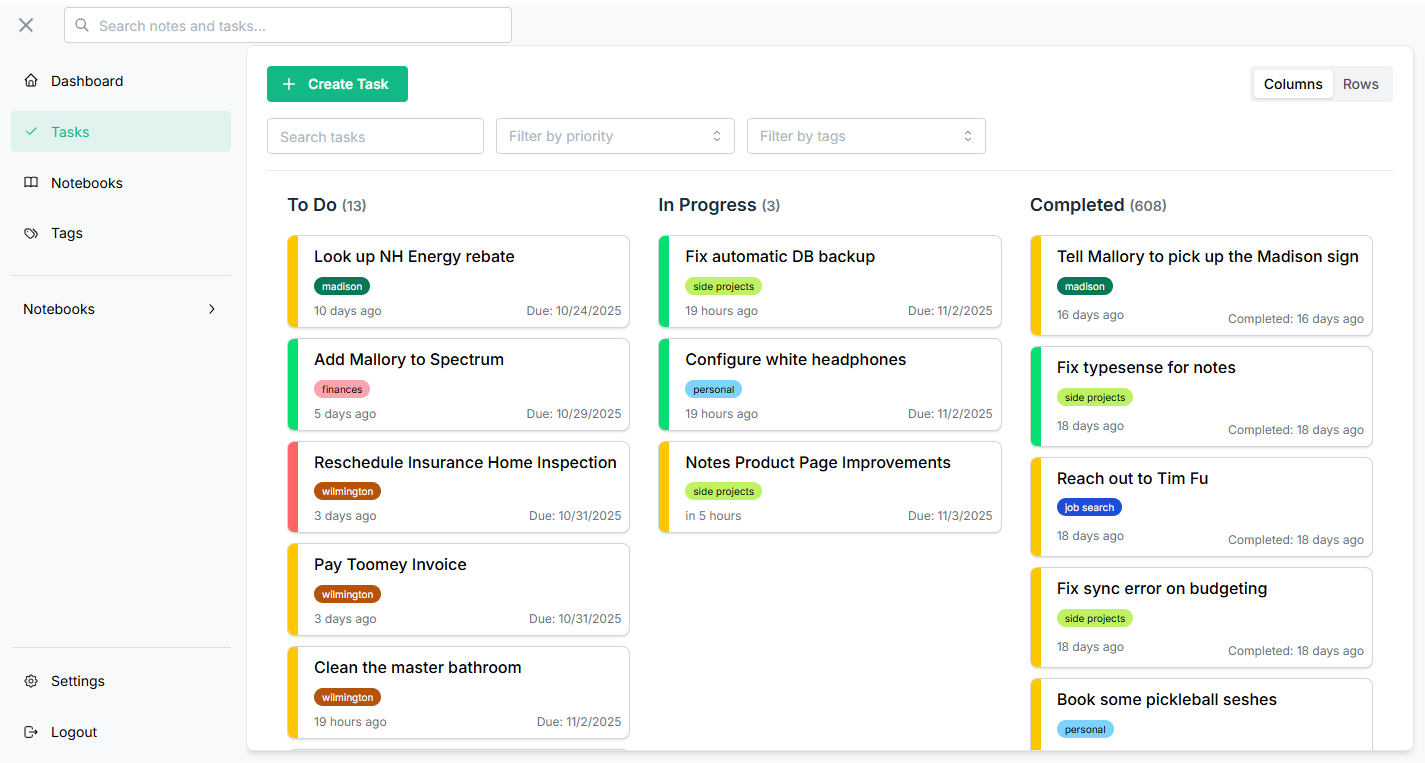The image size is (1425, 763).
Task: Click the Create Task button
Action: pyautogui.click(x=337, y=84)
